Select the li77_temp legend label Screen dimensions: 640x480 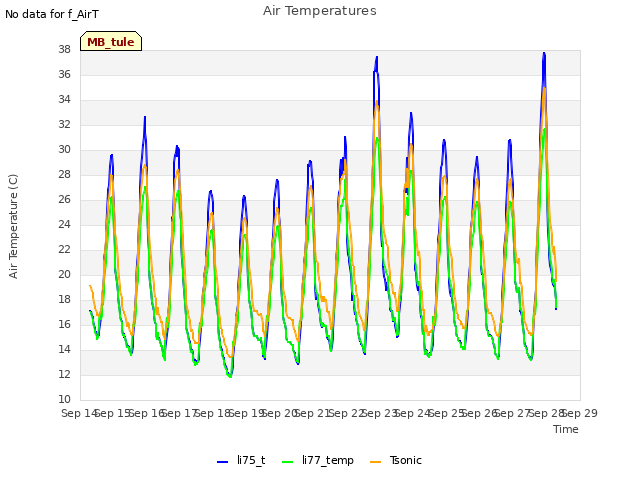point(328,460)
